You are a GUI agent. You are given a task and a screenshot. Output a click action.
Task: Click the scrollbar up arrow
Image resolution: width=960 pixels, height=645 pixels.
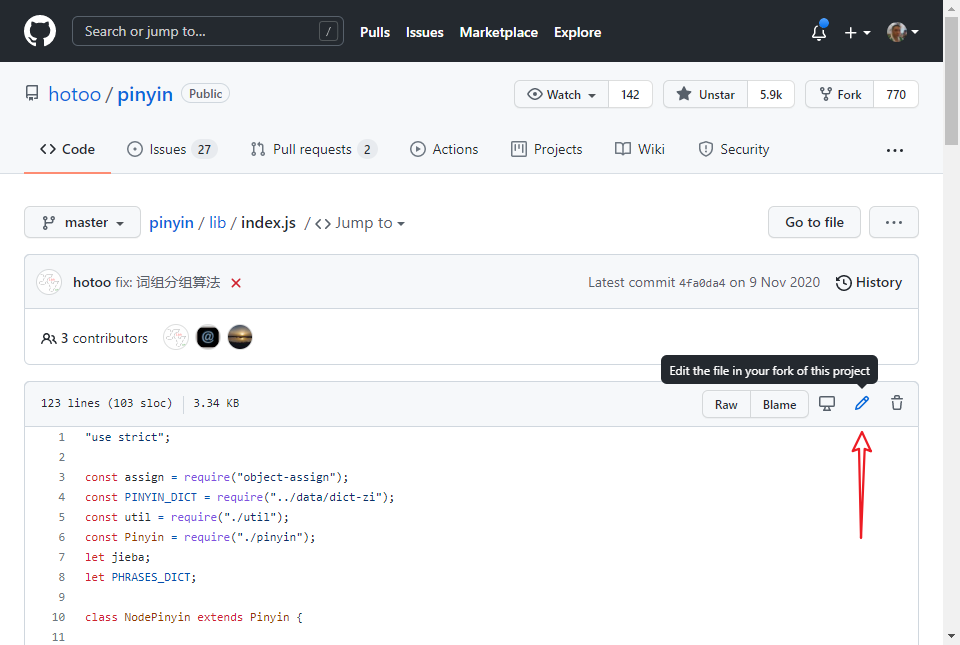[951, 7]
